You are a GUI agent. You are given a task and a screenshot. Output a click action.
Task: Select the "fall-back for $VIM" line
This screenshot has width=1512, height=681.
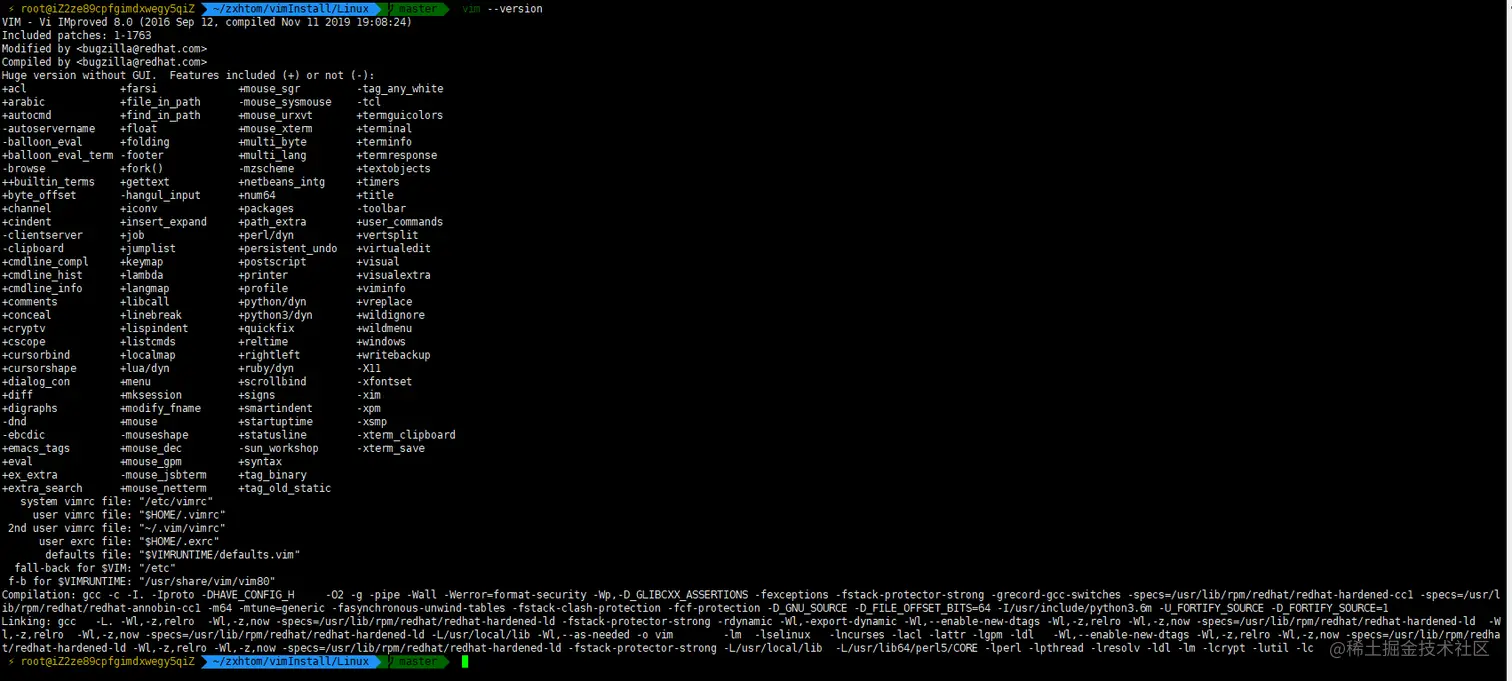click(95, 568)
